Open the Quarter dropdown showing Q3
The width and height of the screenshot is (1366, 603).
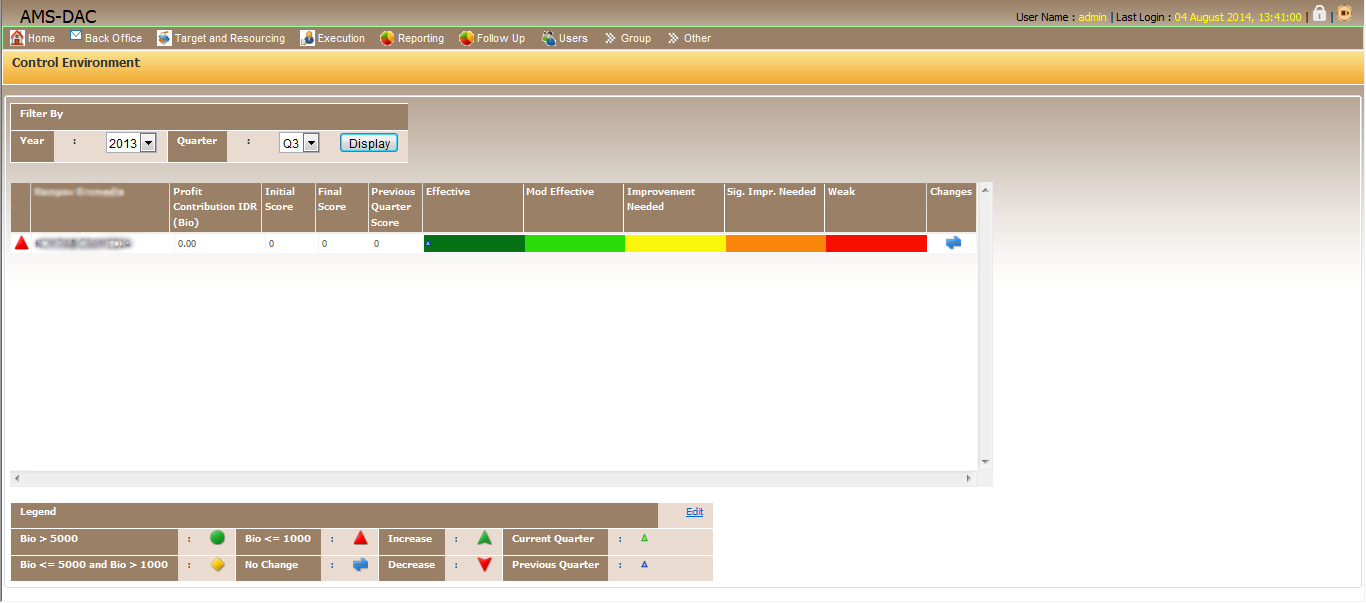click(299, 144)
